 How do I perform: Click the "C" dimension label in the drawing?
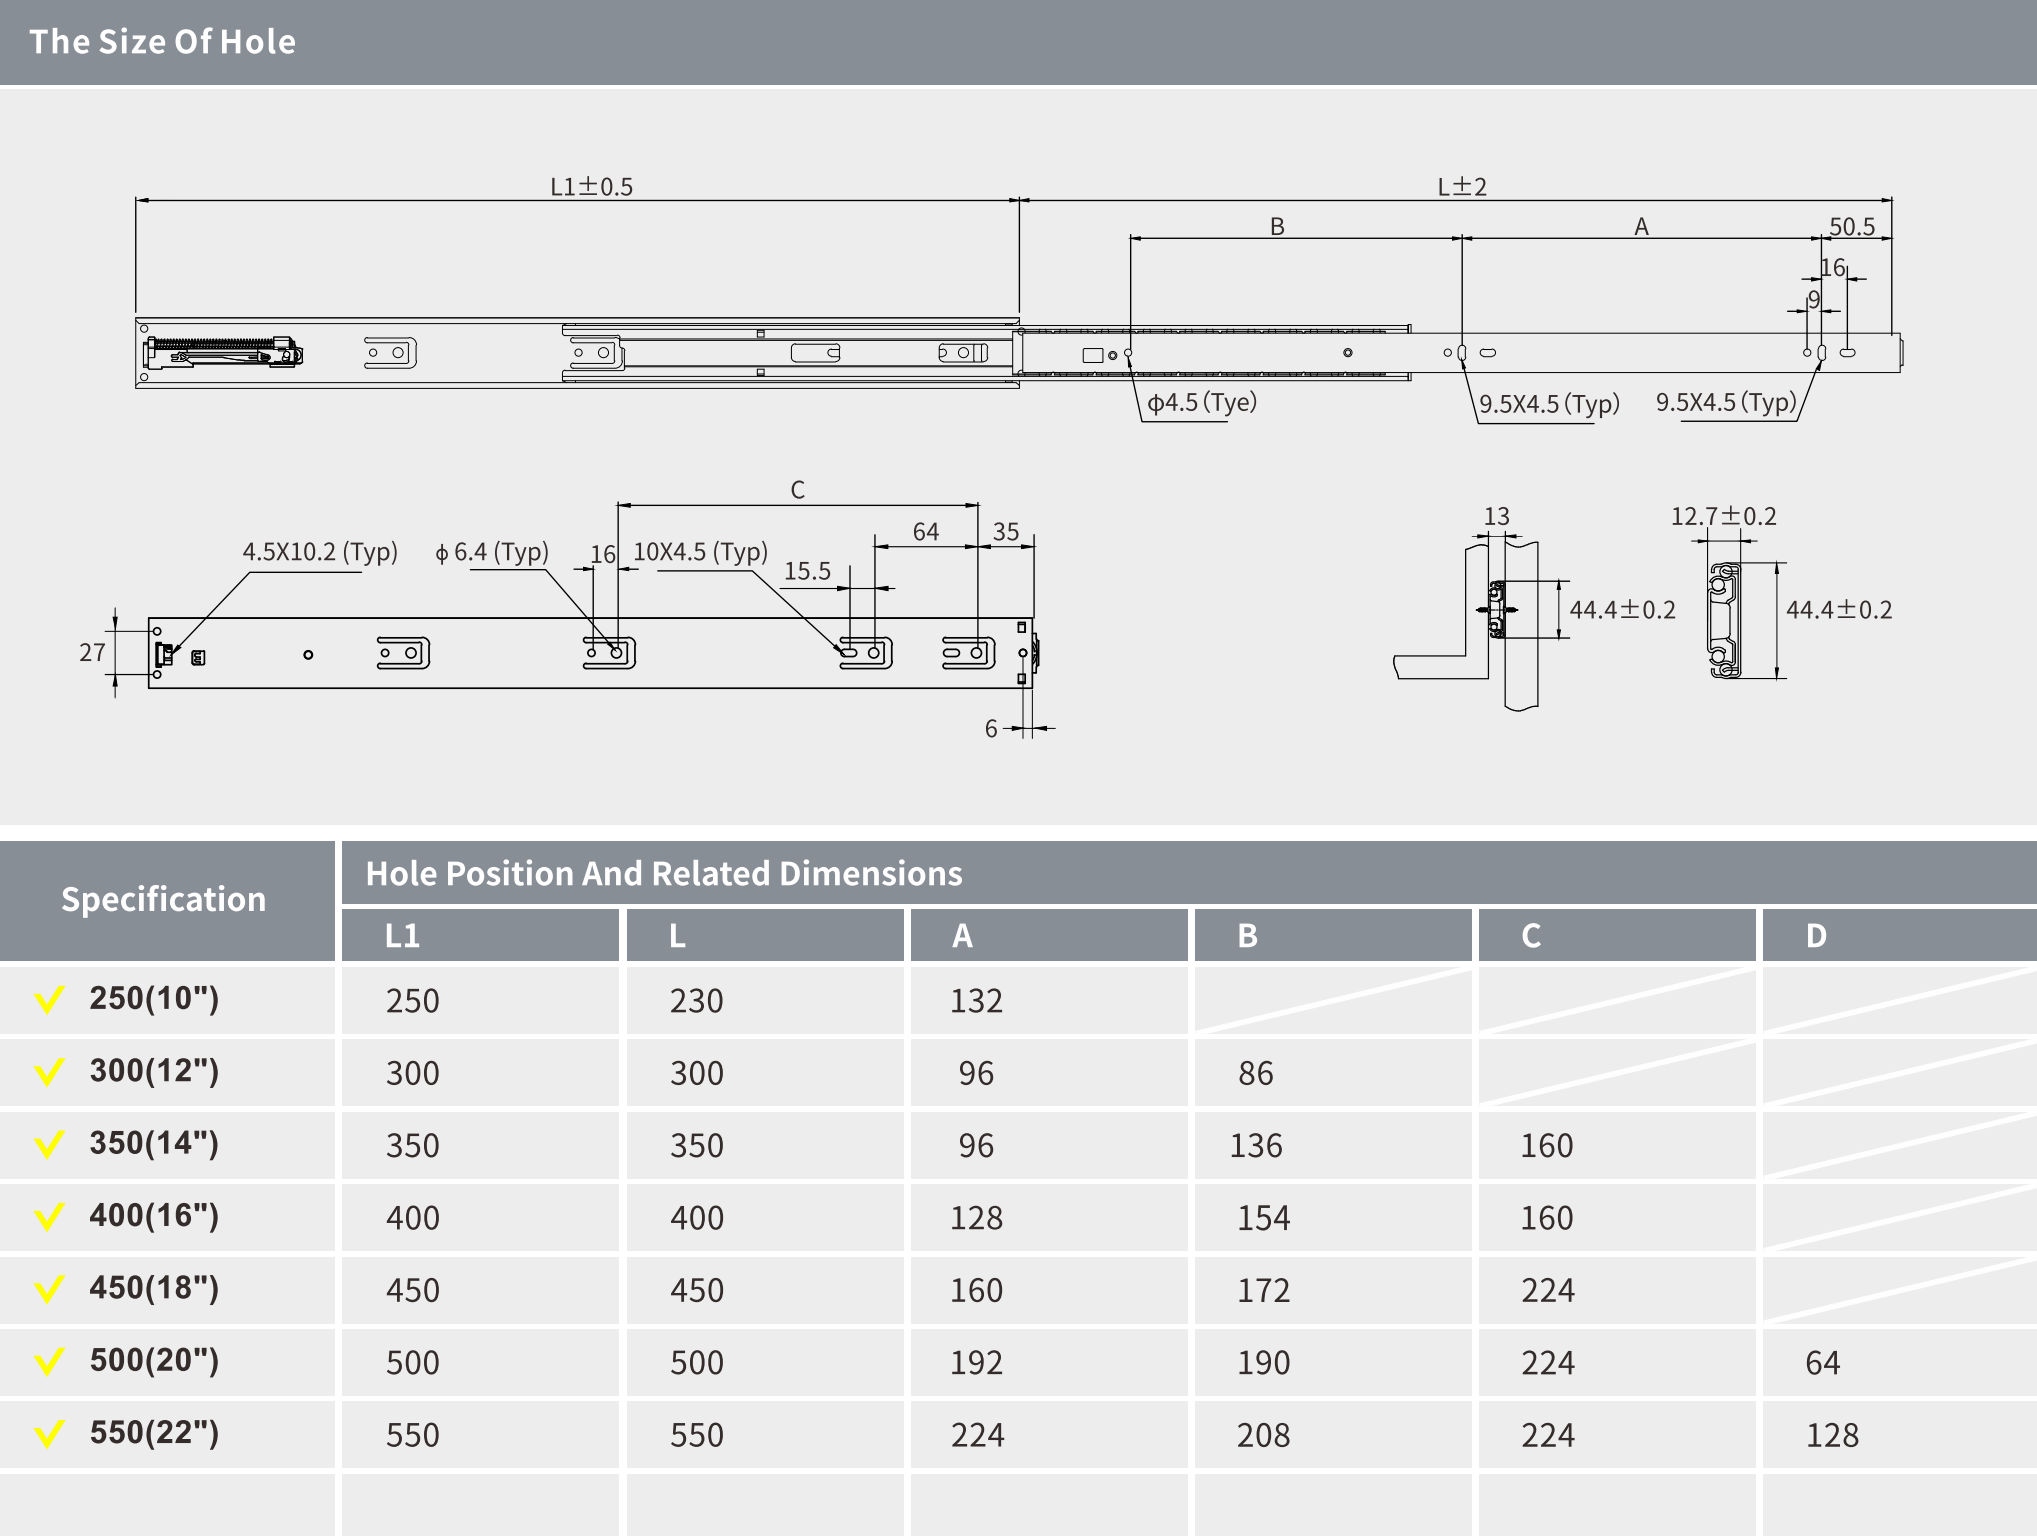(798, 490)
